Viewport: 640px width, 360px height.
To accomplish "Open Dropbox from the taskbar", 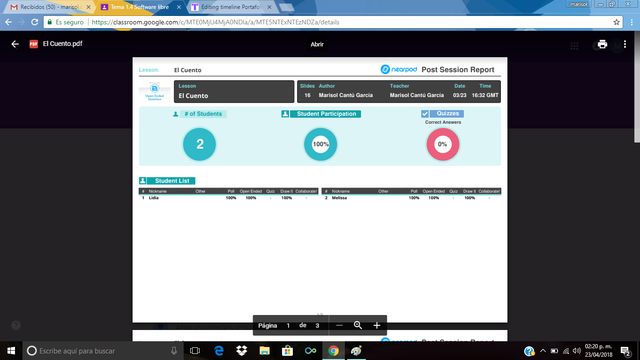I will point(242,351).
